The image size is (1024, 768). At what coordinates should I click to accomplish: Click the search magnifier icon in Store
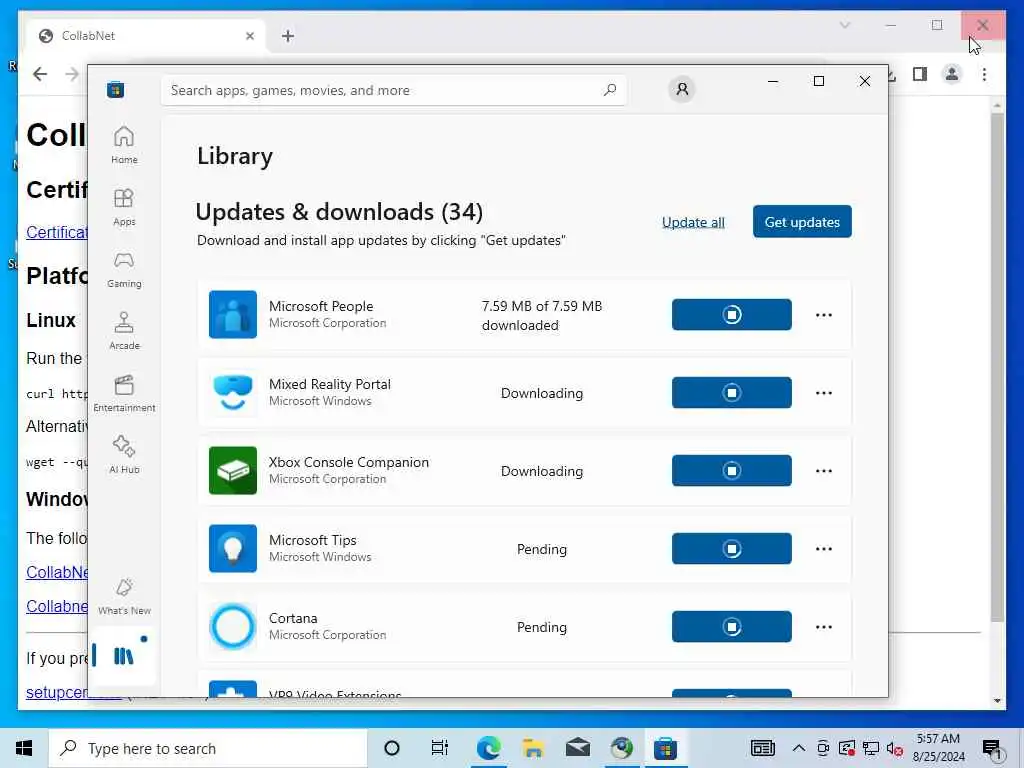pyautogui.click(x=609, y=90)
